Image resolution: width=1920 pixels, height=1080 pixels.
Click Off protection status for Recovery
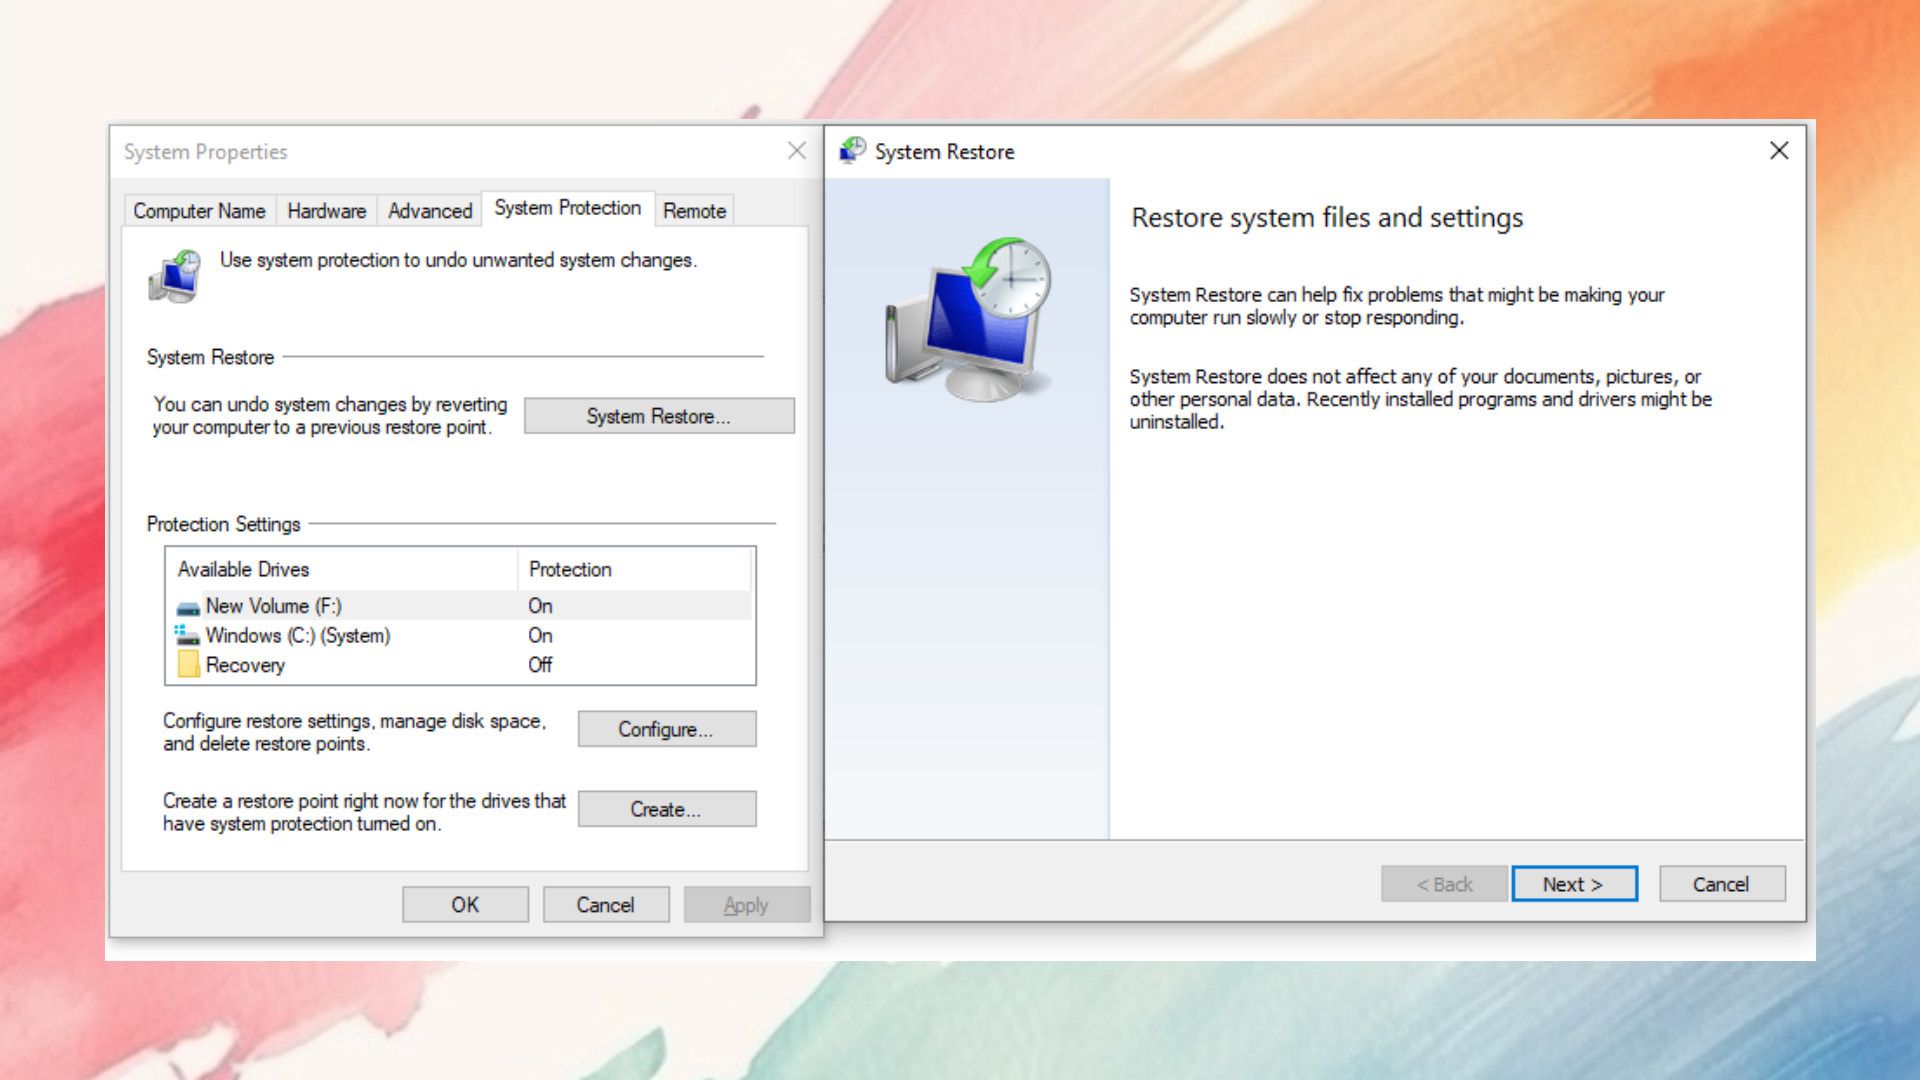(x=540, y=665)
